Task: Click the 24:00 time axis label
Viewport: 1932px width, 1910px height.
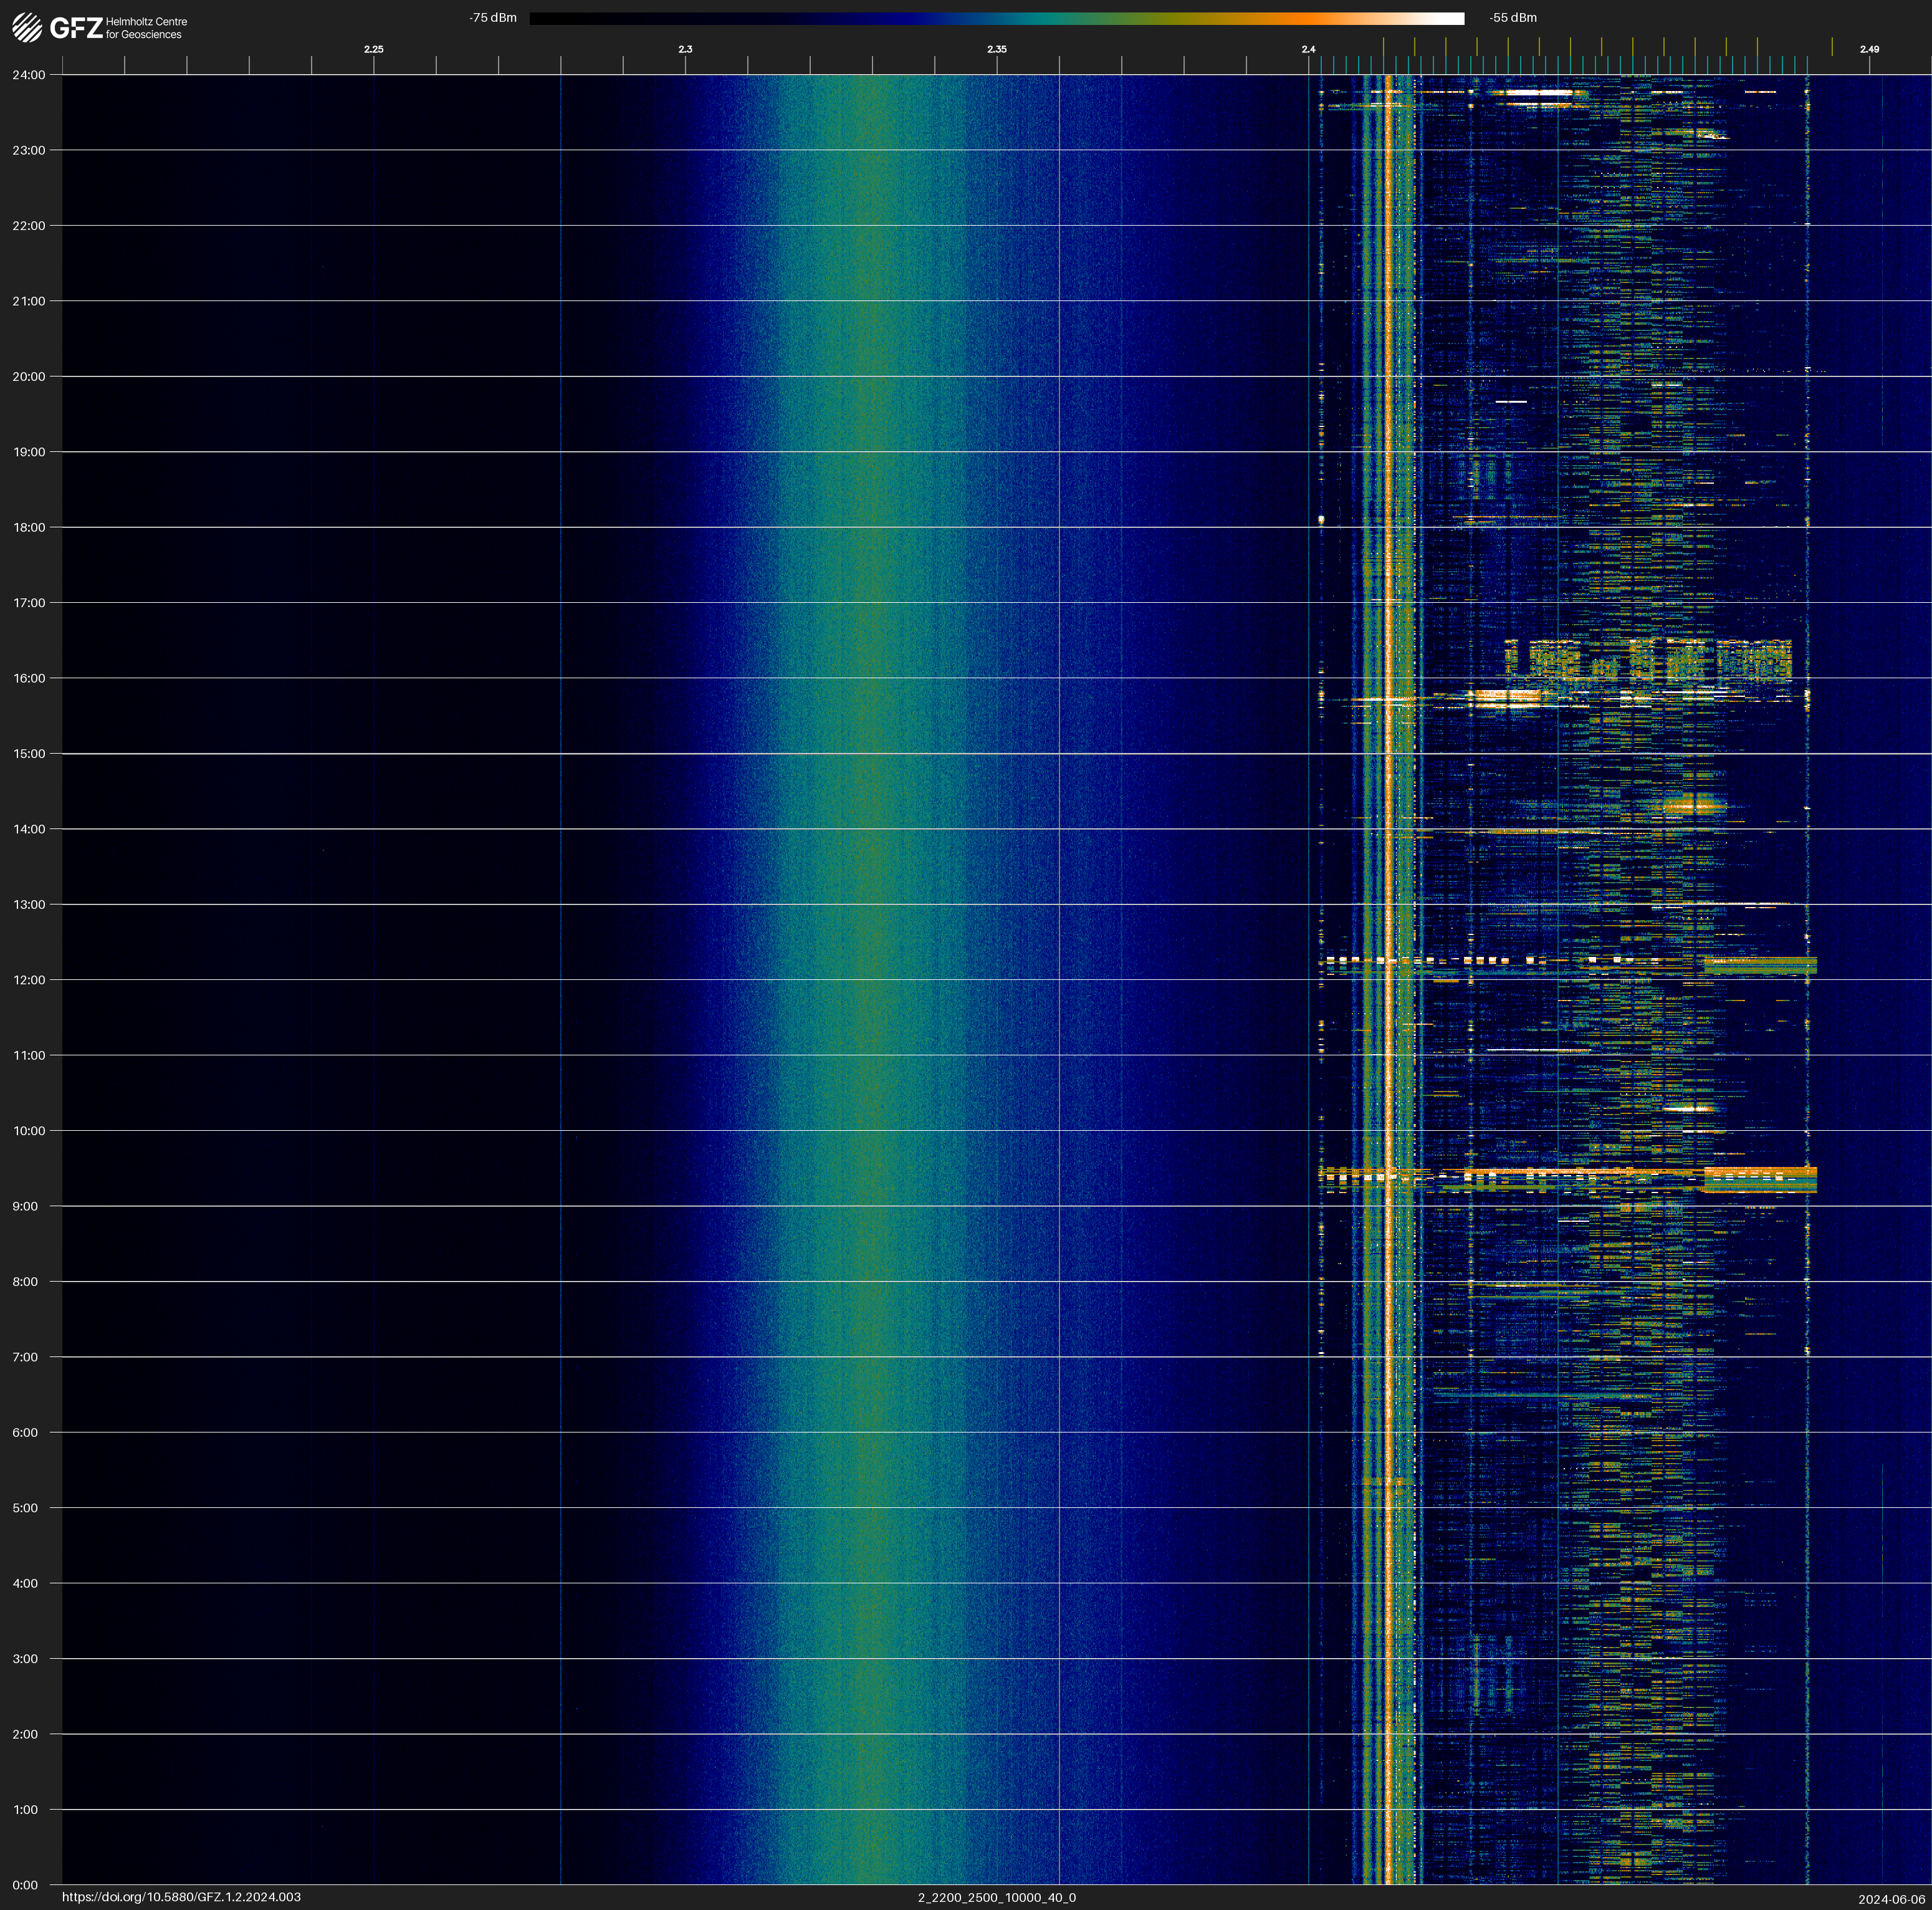Action: pos(28,75)
